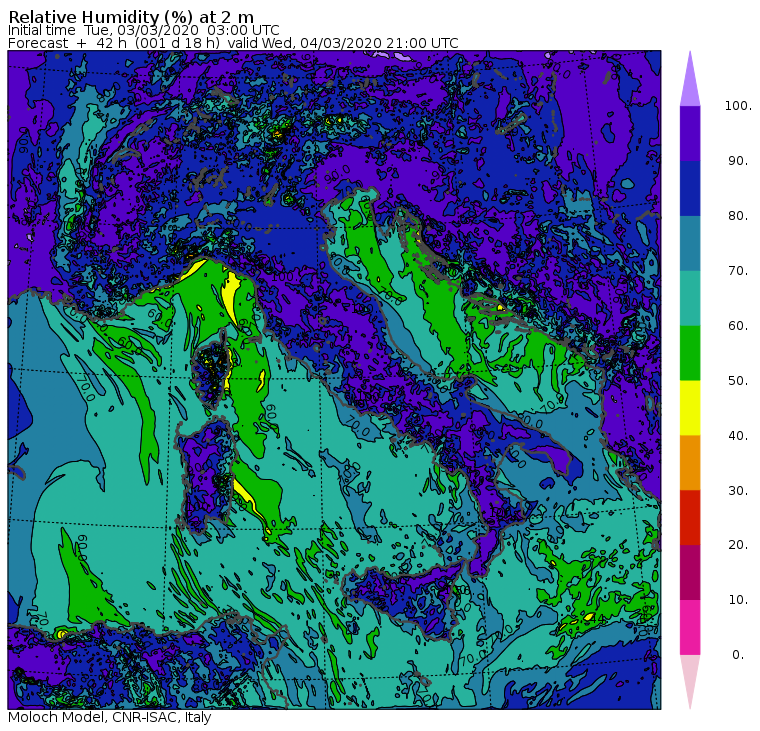Click the '50.' legend label

coord(738,381)
